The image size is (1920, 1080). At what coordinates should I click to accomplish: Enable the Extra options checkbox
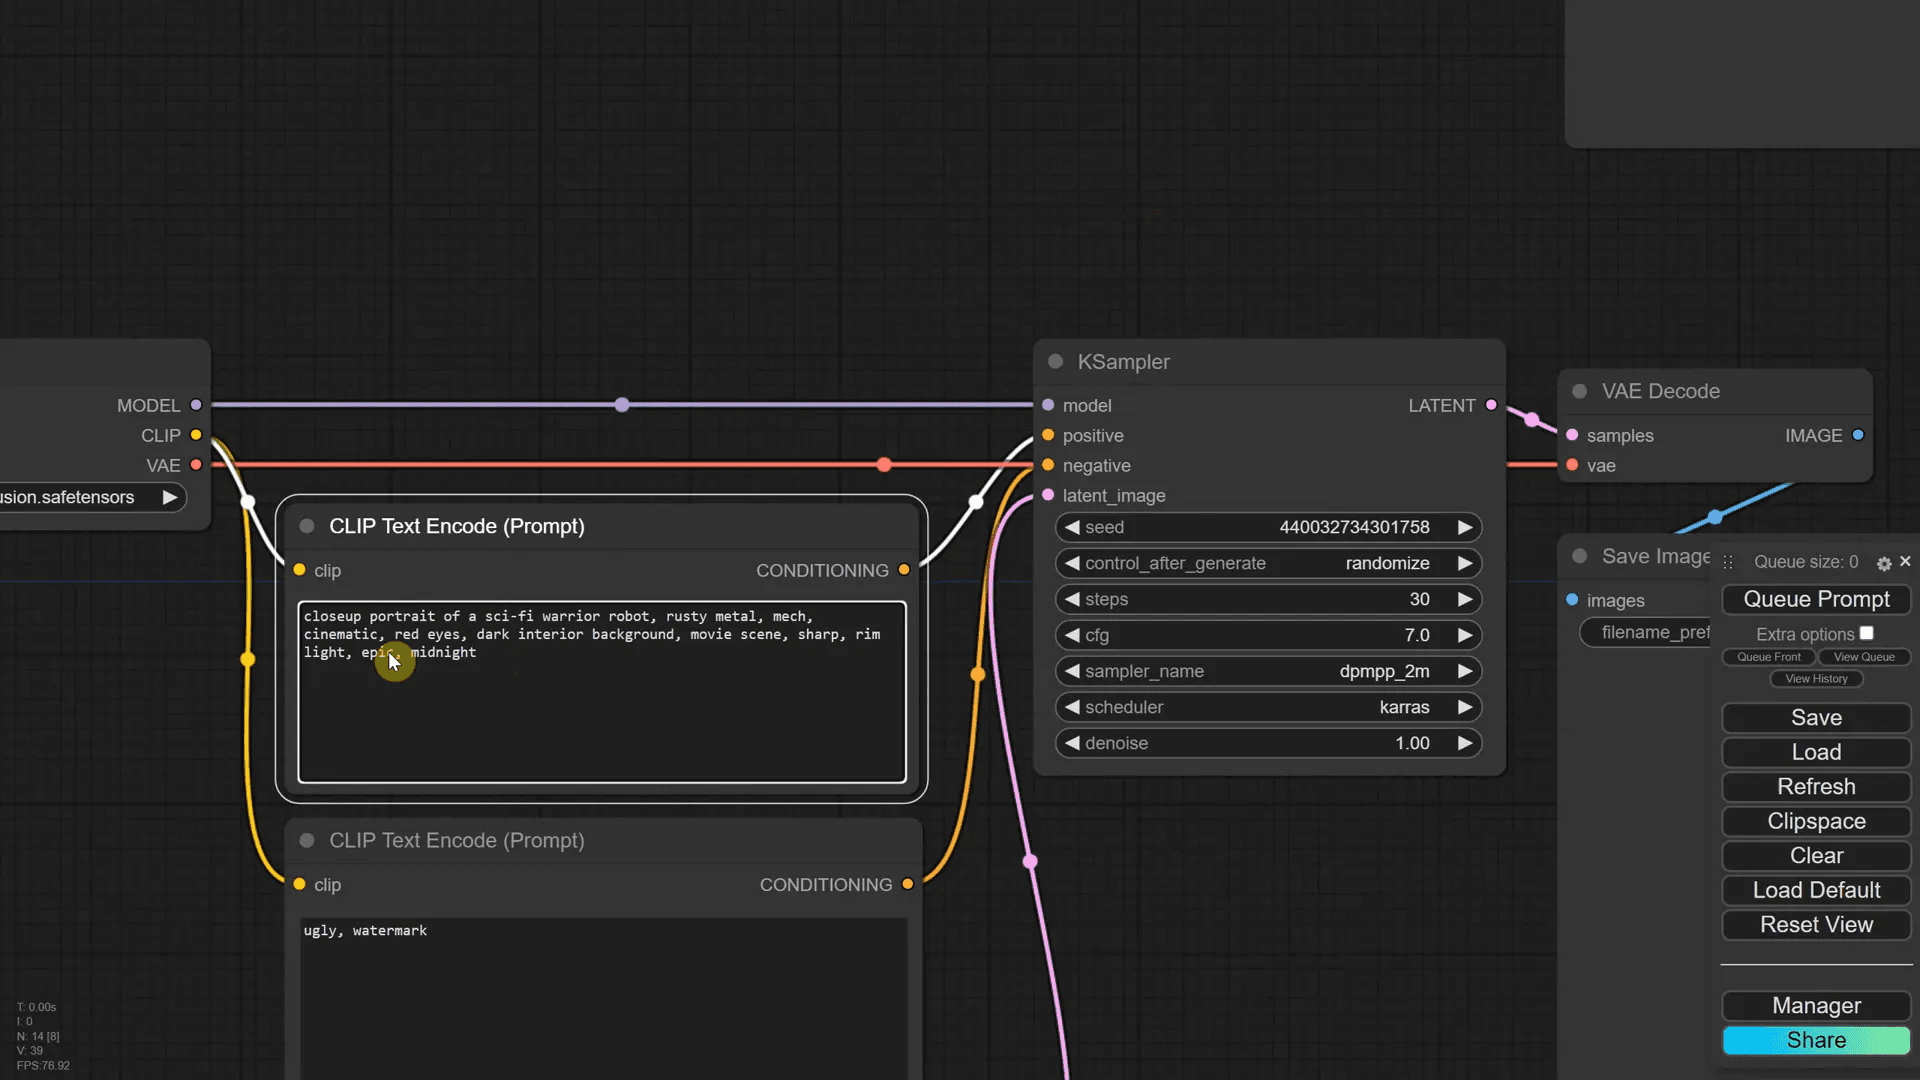click(x=1868, y=632)
